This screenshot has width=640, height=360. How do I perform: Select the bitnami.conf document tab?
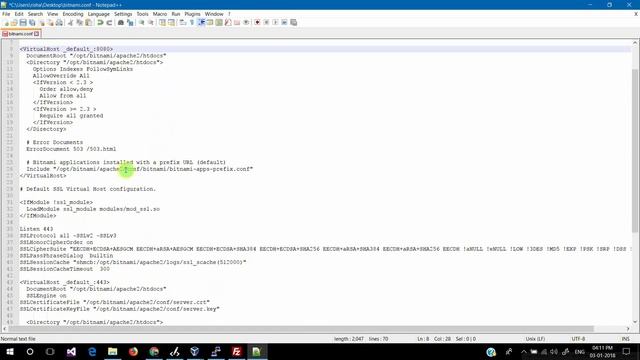(20, 34)
